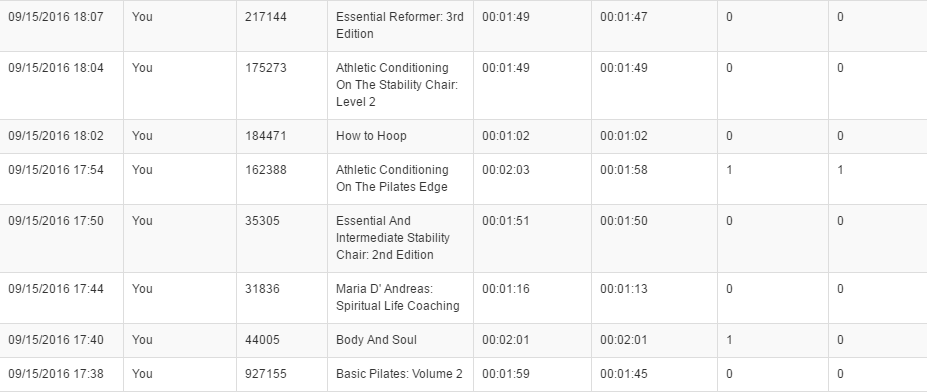Click Maria D' Andreas: Spiritual Life Coaching
Image resolution: width=927 pixels, height=392 pixels.
click(398, 297)
